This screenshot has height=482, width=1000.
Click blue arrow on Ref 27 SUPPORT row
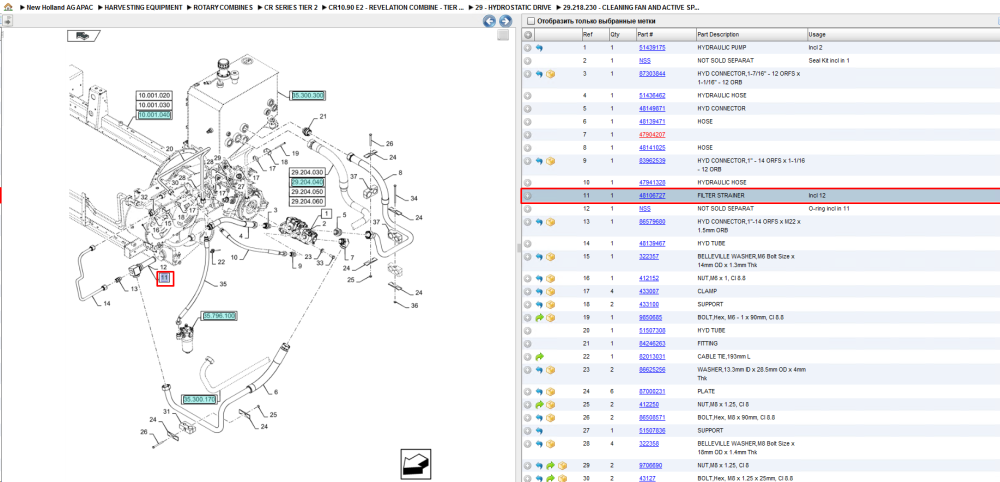539,431
